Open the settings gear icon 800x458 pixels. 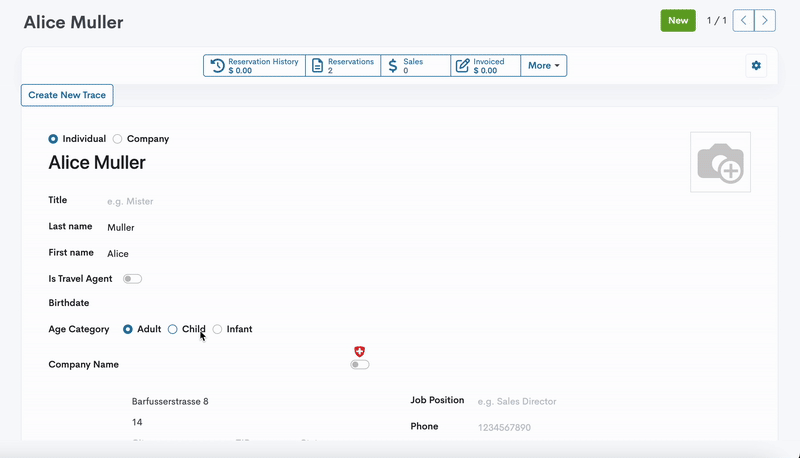pos(756,66)
